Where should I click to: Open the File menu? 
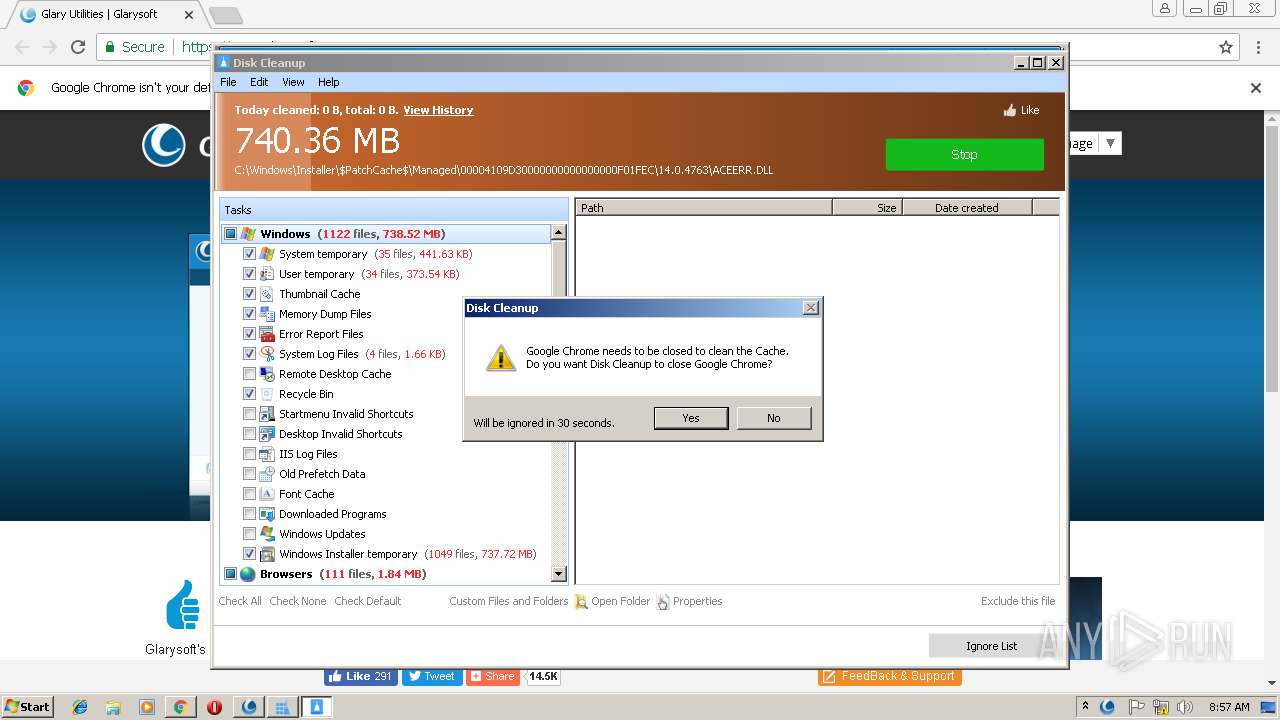click(228, 82)
